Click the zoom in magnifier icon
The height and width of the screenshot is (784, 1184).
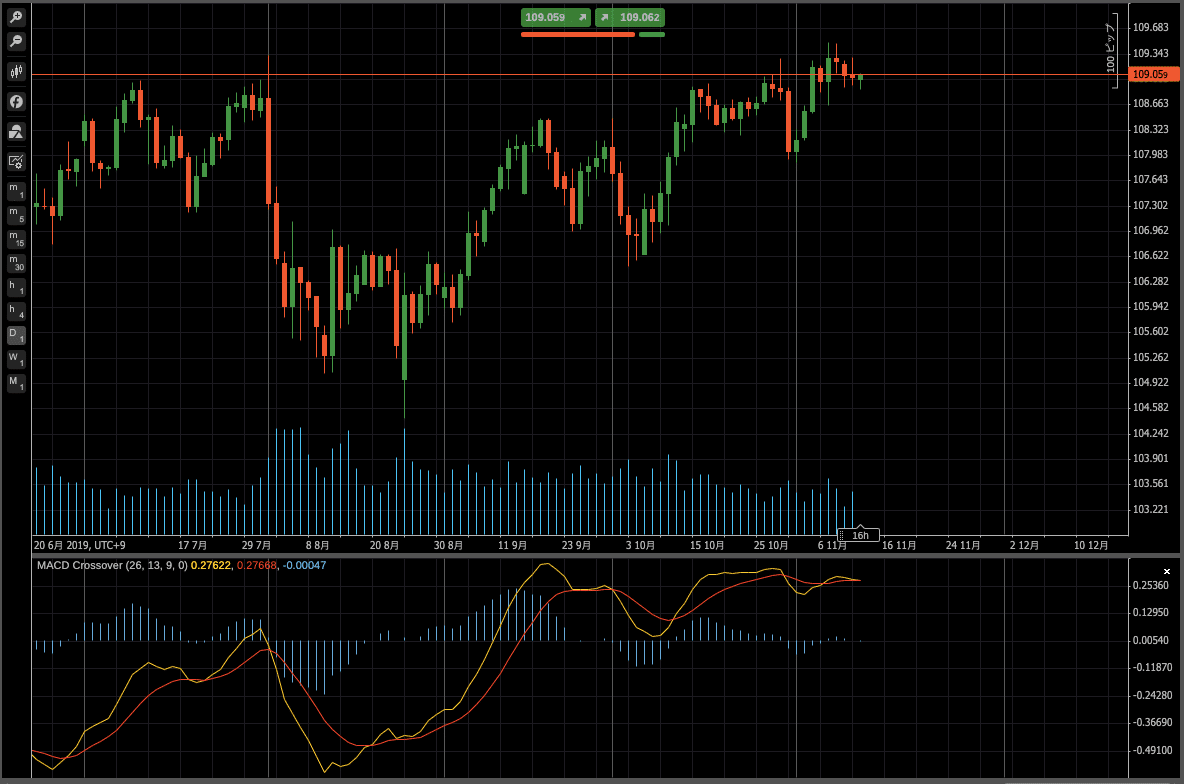tap(16, 17)
